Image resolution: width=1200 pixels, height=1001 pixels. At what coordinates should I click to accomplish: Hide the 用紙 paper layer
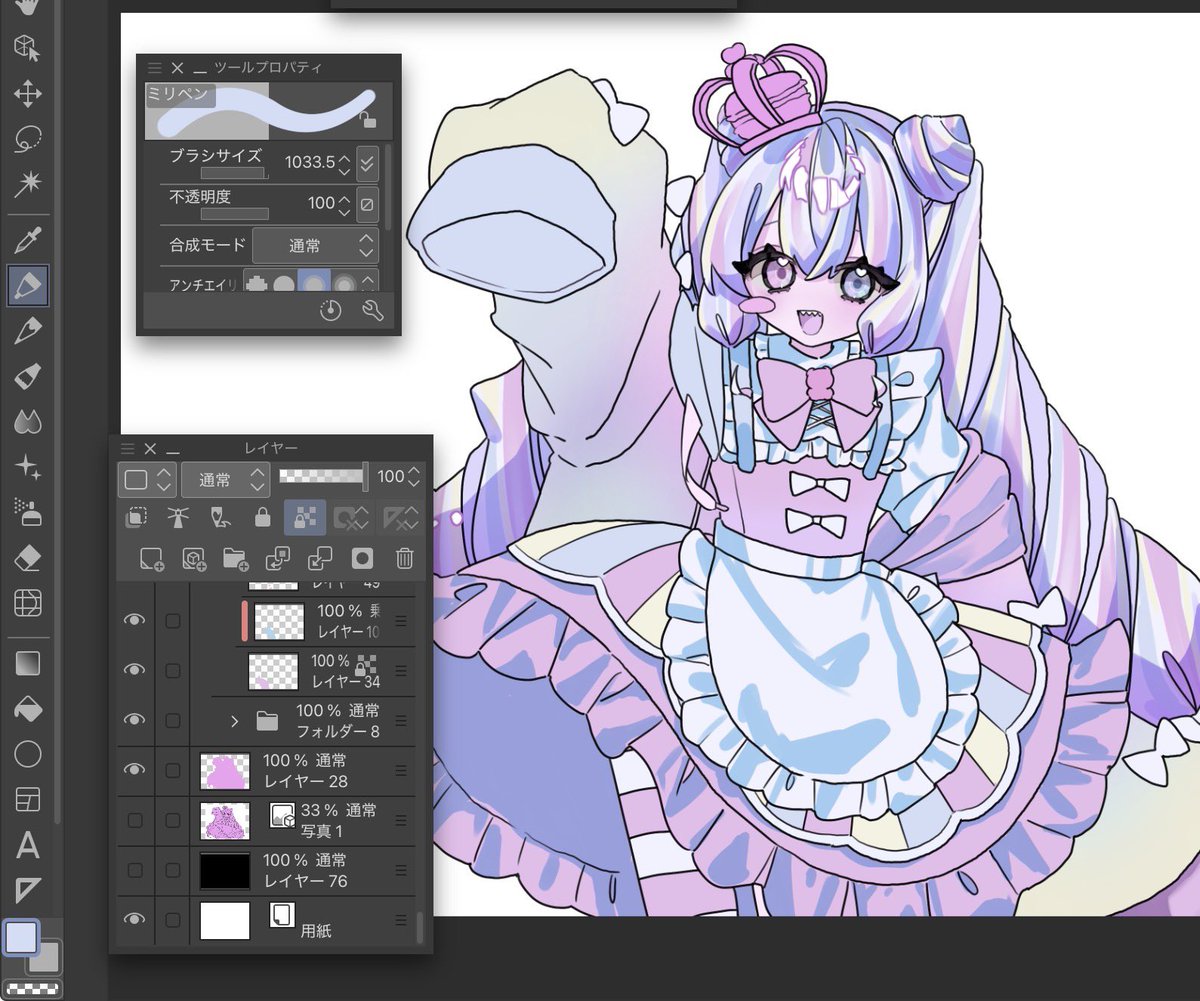pyautogui.click(x=134, y=920)
